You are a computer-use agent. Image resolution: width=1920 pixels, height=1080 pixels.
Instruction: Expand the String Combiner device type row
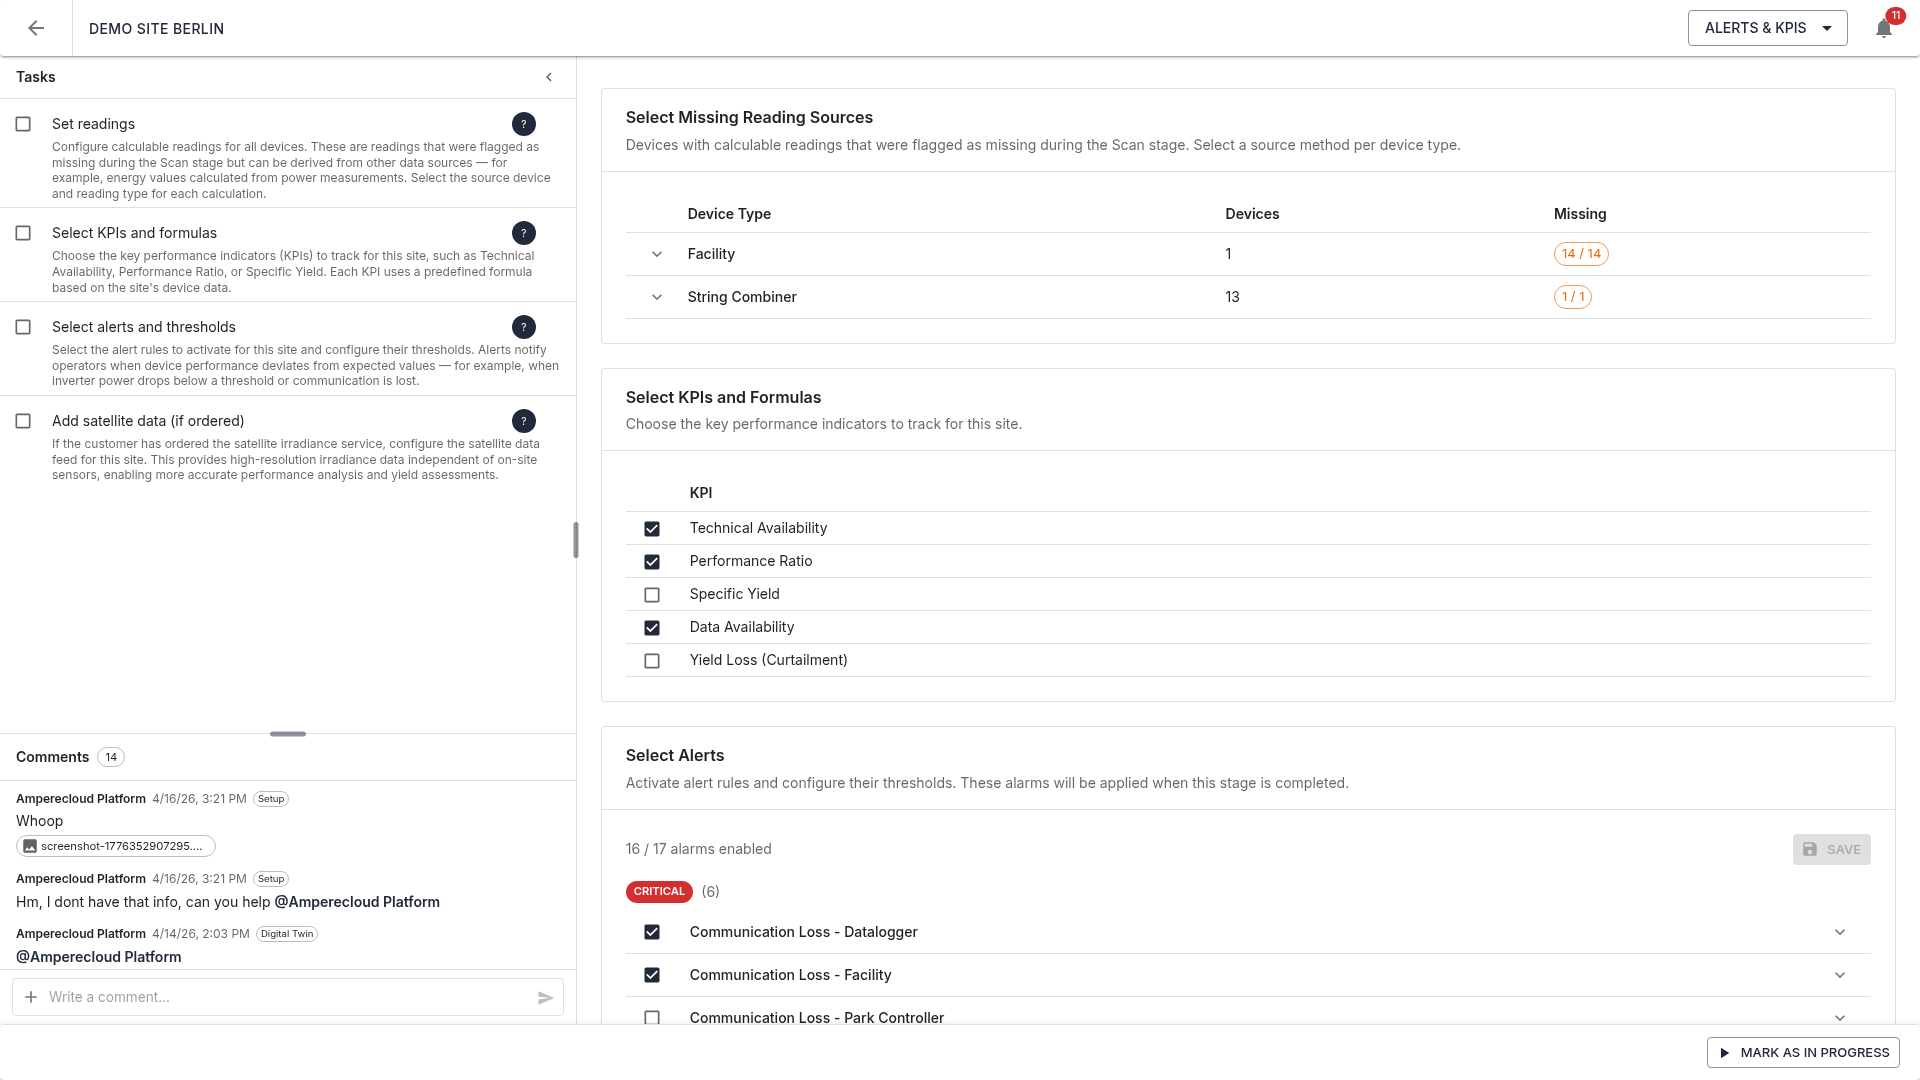pyautogui.click(x=657, y=297)
